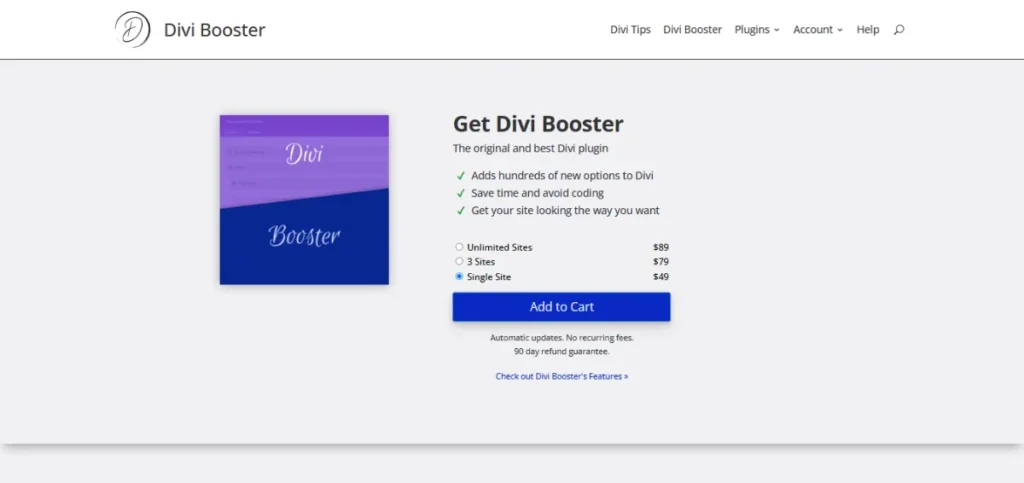Click the Divi Booster product image
The height and width of the screenshot is (483, 1024).
click(304, 200)
